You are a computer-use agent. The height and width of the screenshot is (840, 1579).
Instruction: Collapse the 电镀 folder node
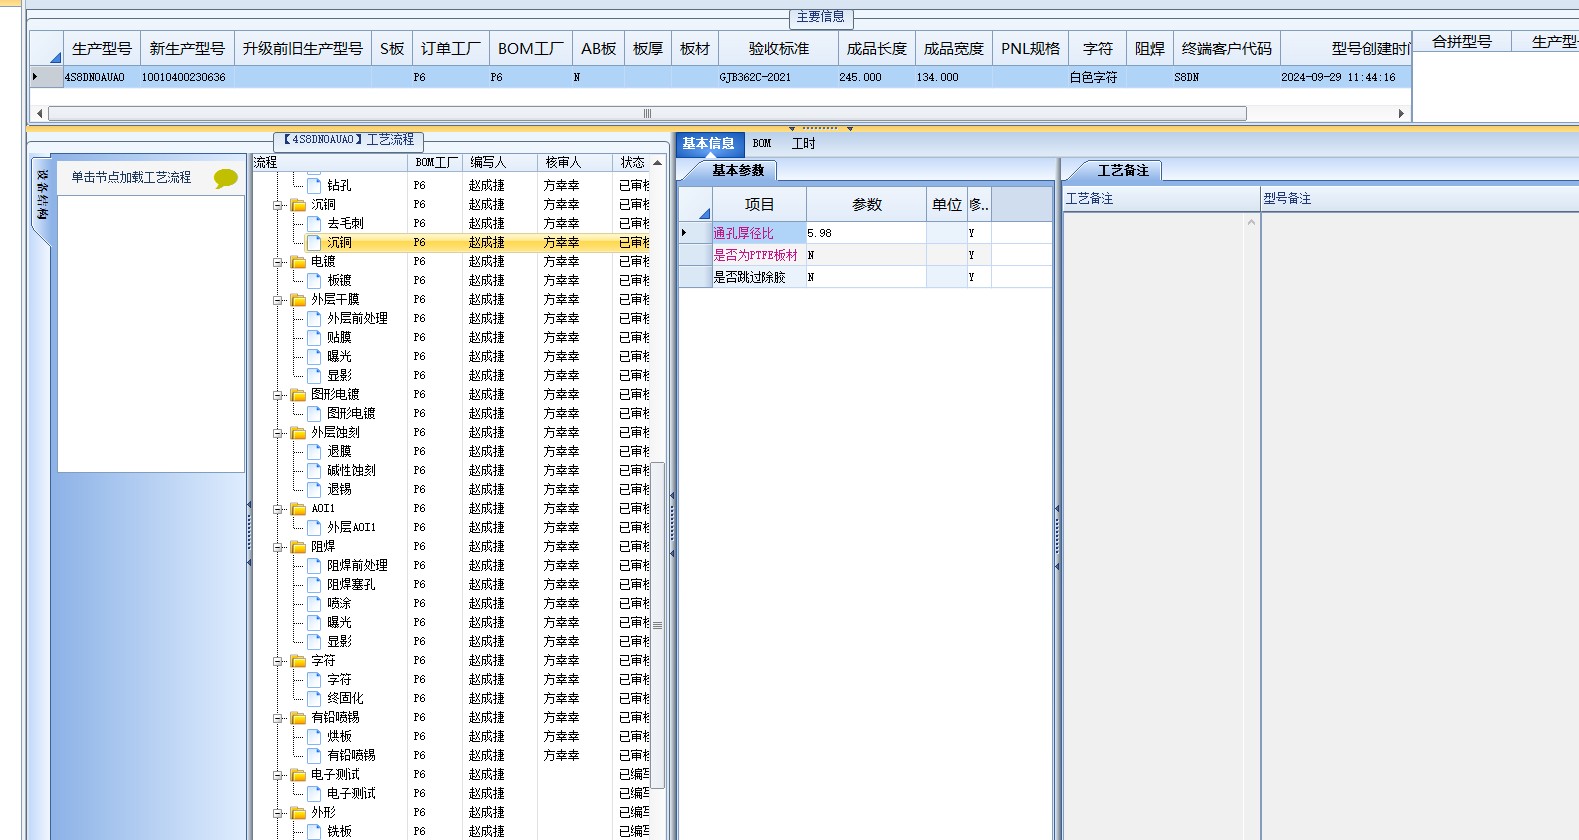tap(278, 262)
